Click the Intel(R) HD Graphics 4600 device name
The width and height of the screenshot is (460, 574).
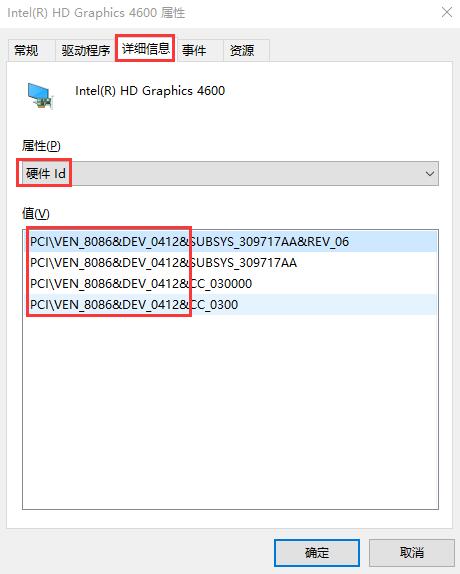tap(150, 91)
